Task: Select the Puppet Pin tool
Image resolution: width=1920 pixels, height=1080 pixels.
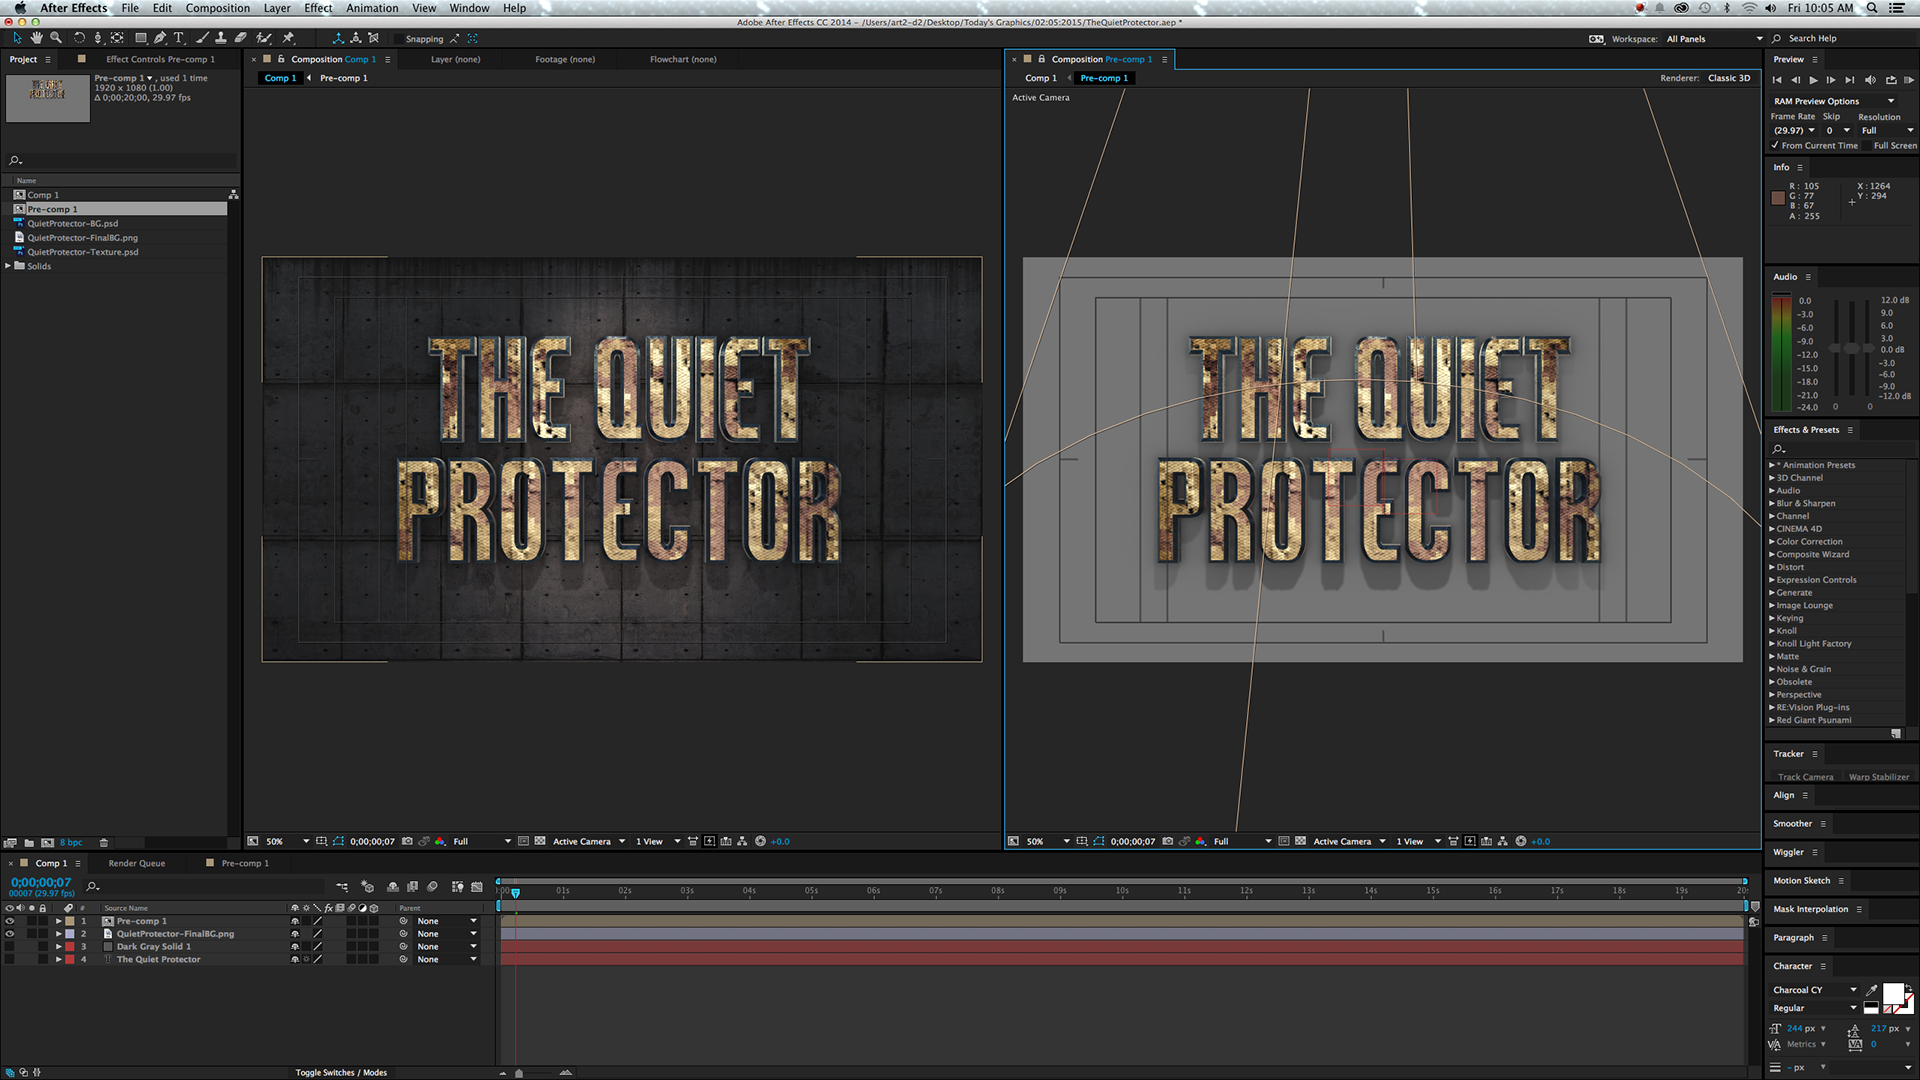Action: [289, 38]
